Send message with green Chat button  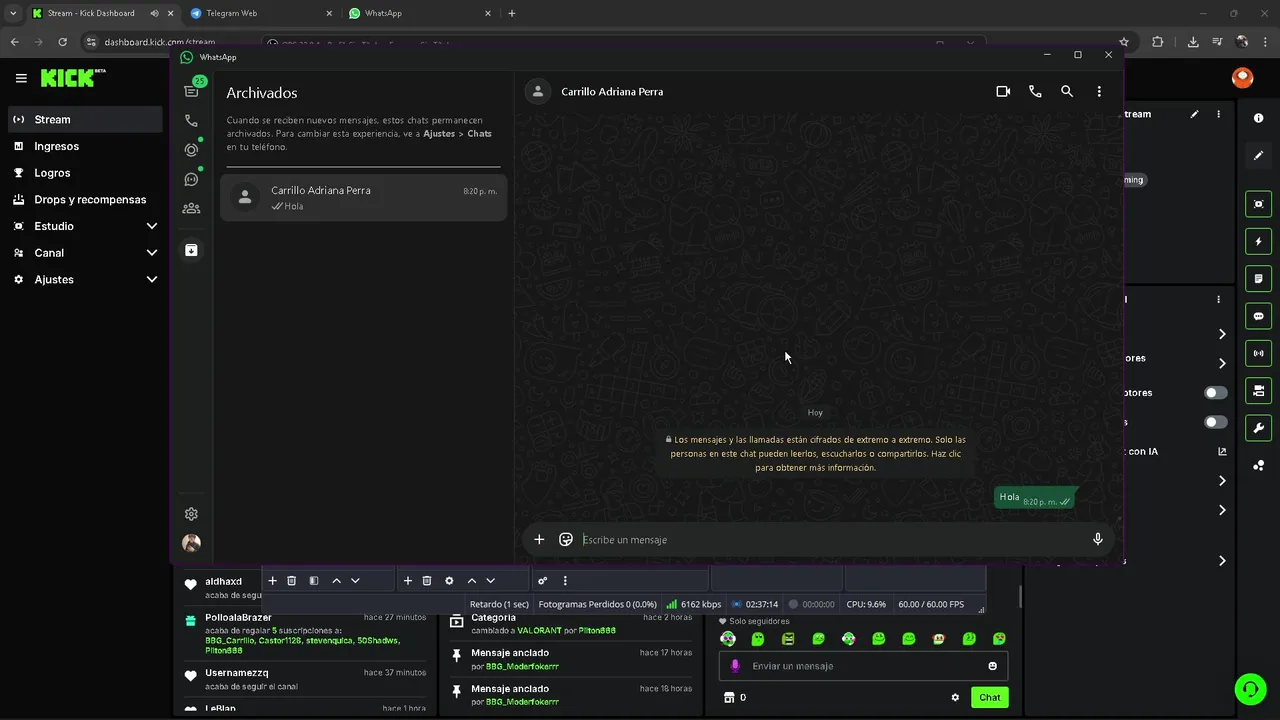(990, 697)
